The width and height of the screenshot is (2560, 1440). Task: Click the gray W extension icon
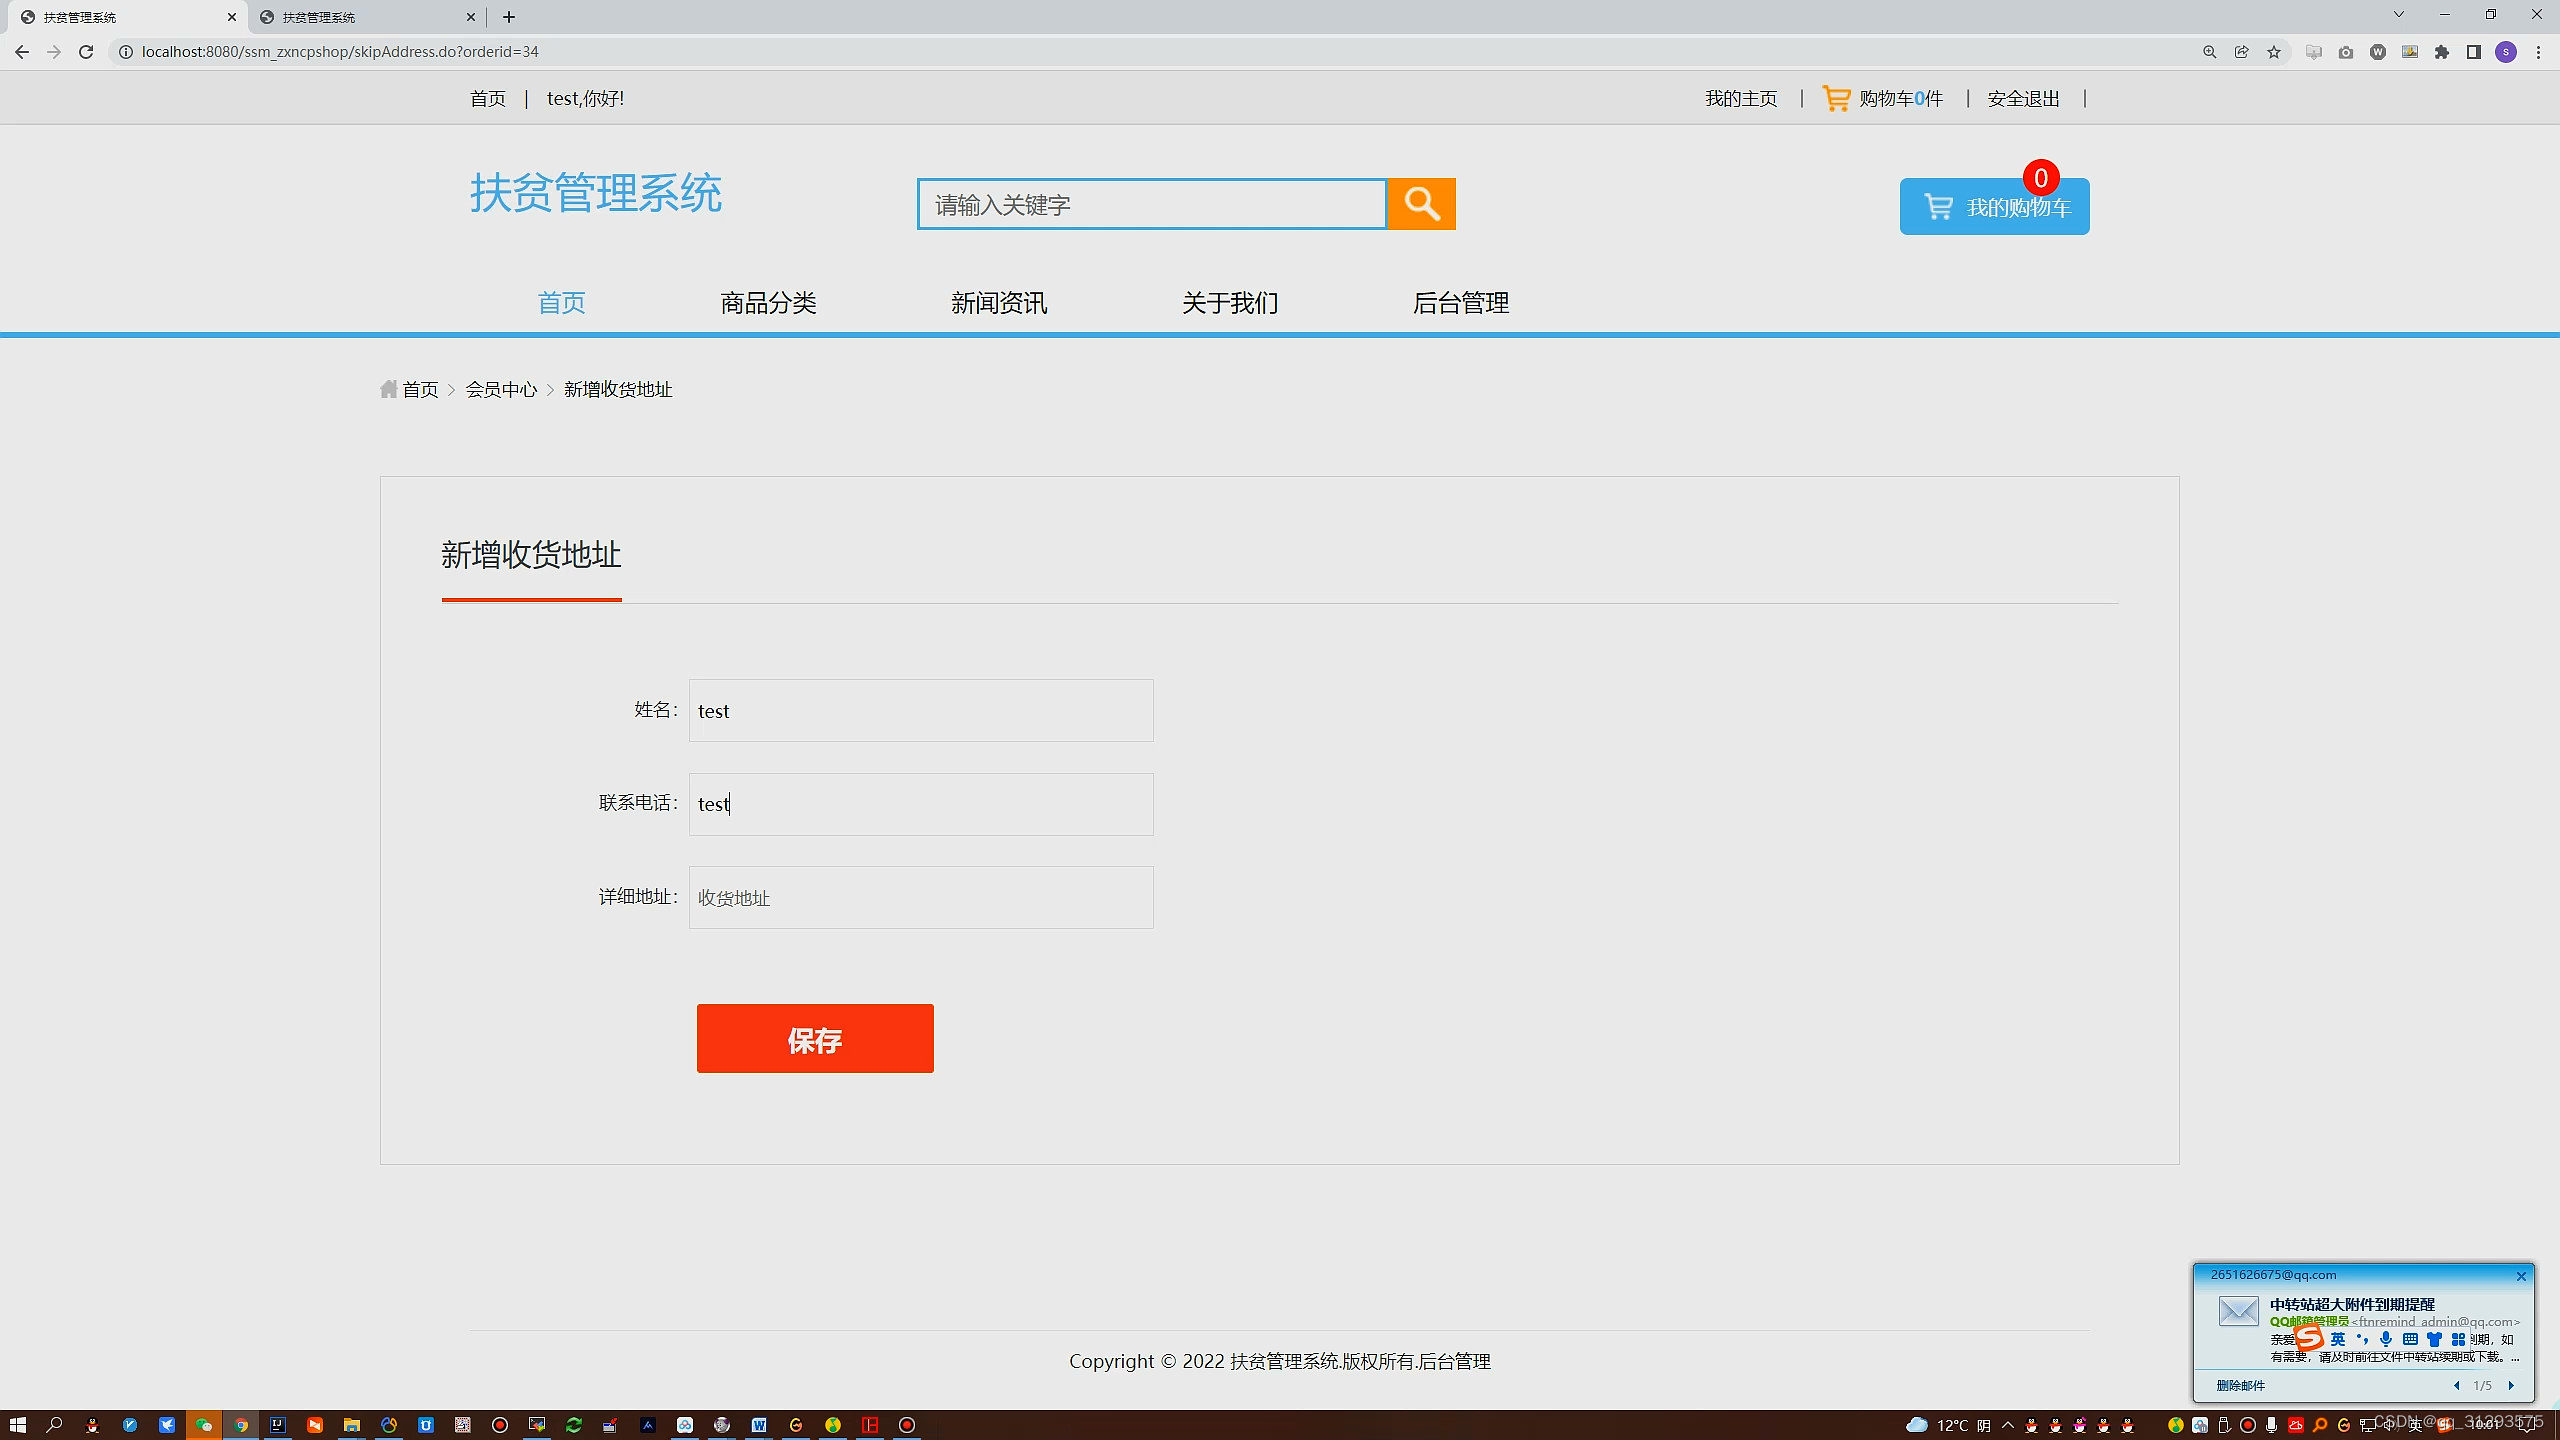[2378, 52]
